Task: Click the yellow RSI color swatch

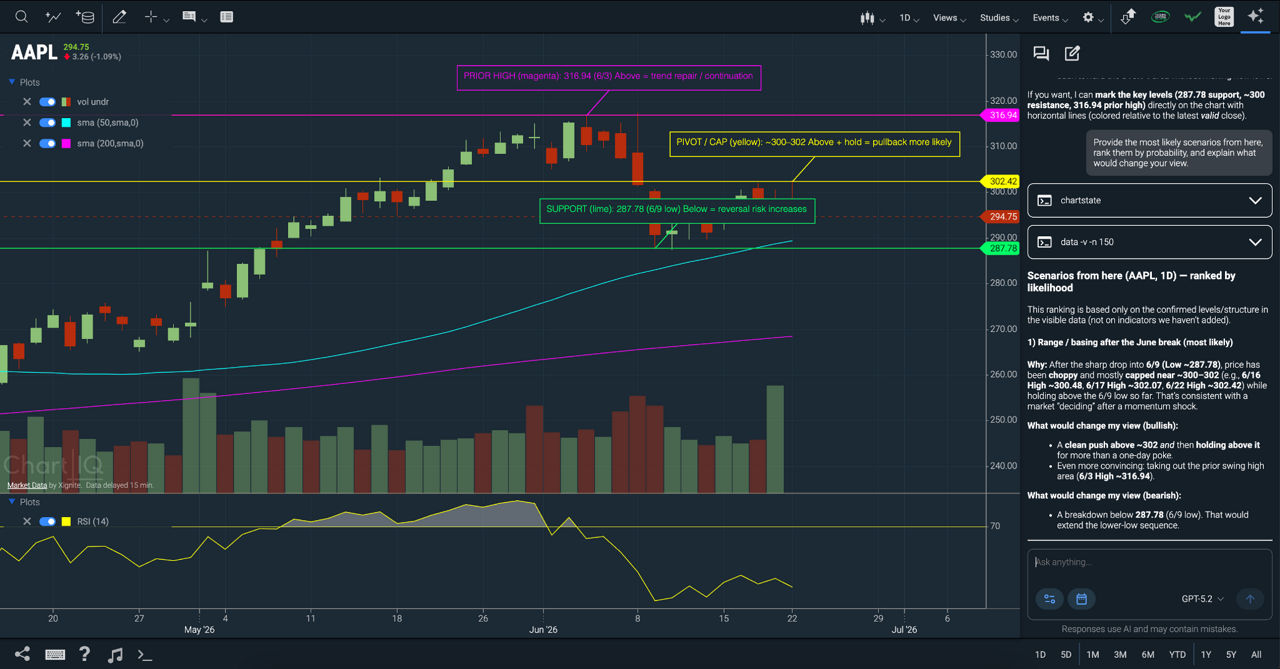Action: click(66, 521)
